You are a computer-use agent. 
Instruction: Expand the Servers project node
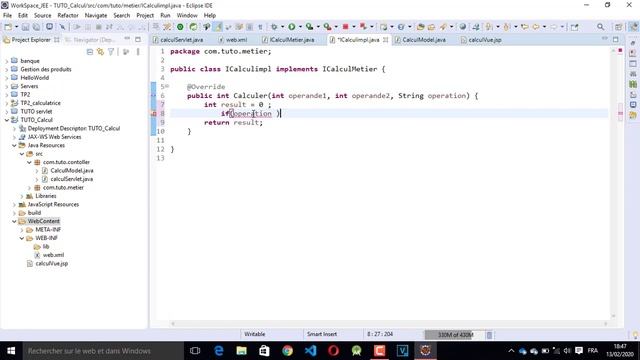click(7, 86)
